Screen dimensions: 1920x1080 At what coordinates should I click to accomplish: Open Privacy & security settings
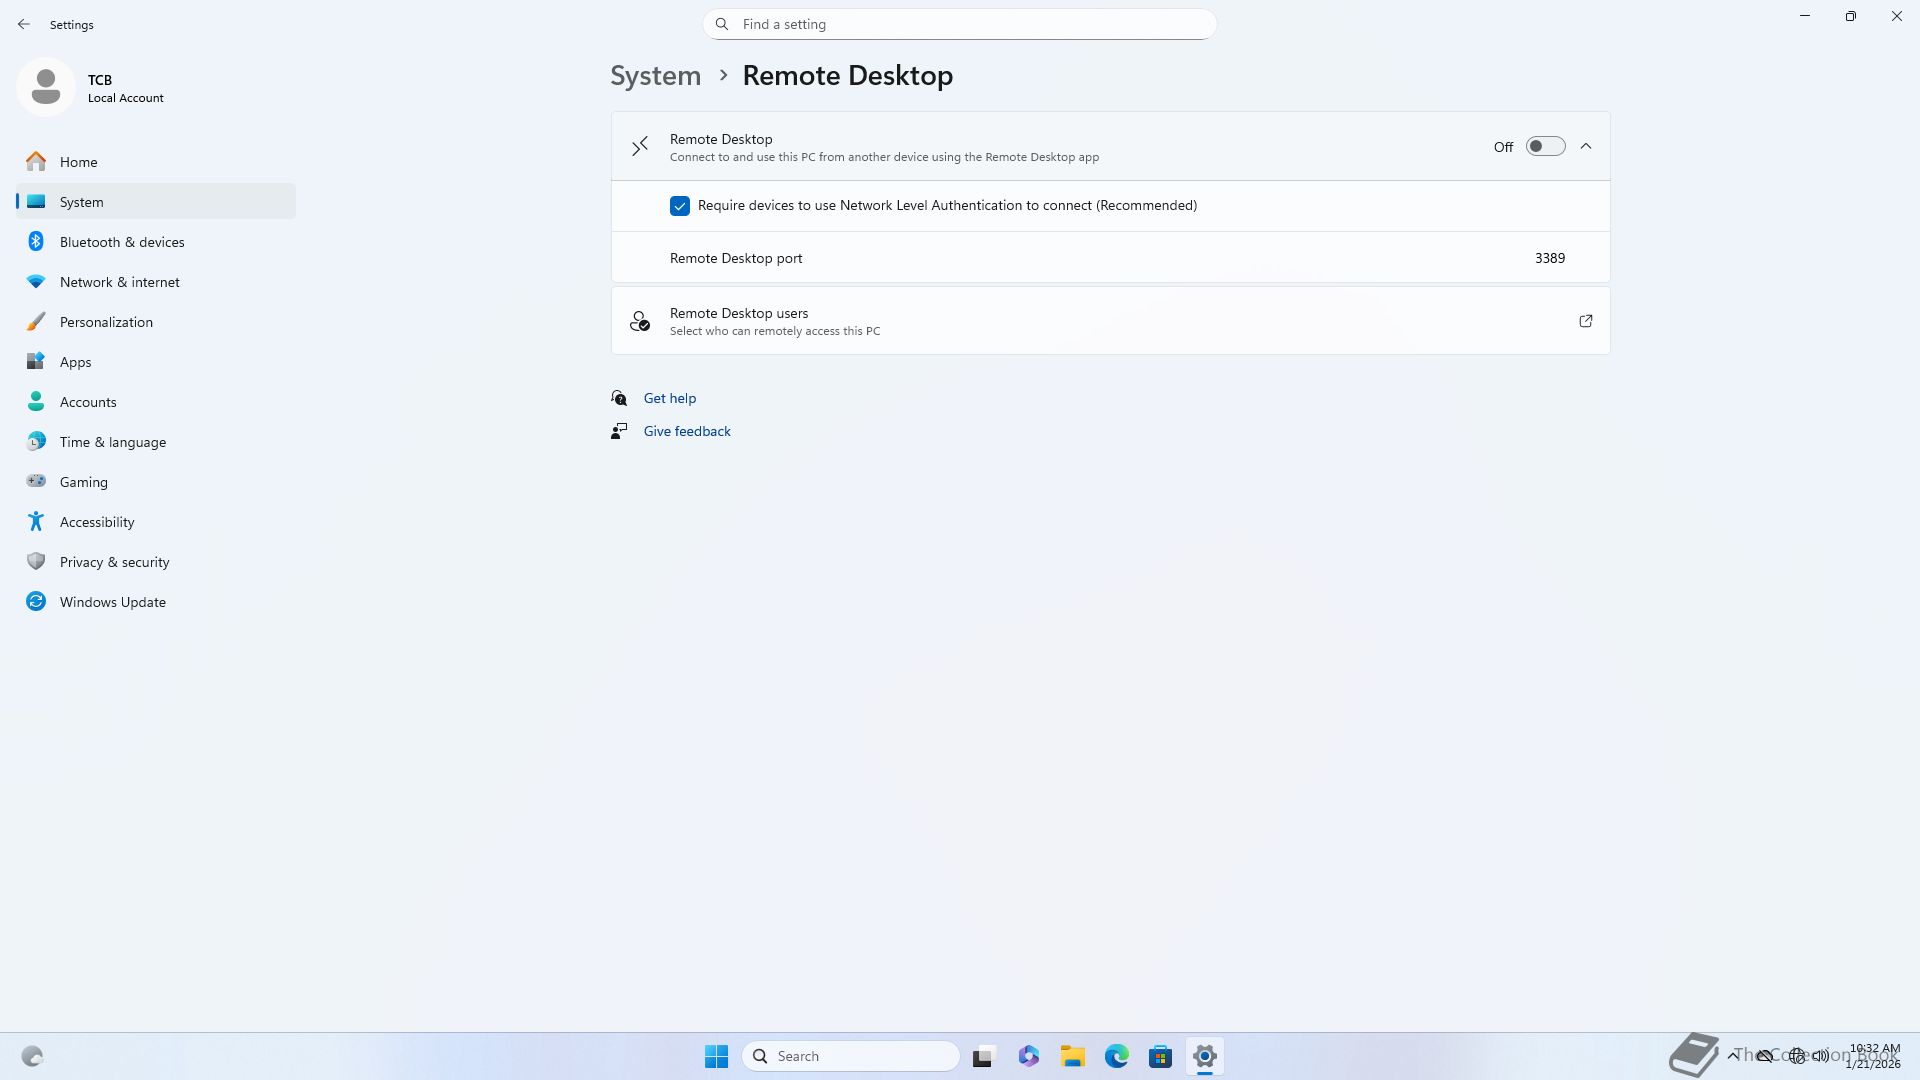pyautogui.click(x=114, y=562)
